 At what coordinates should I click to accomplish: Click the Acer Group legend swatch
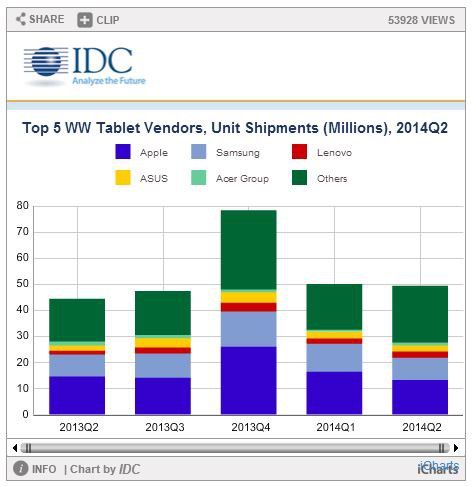pyautogui.click(x=199, y=178)
